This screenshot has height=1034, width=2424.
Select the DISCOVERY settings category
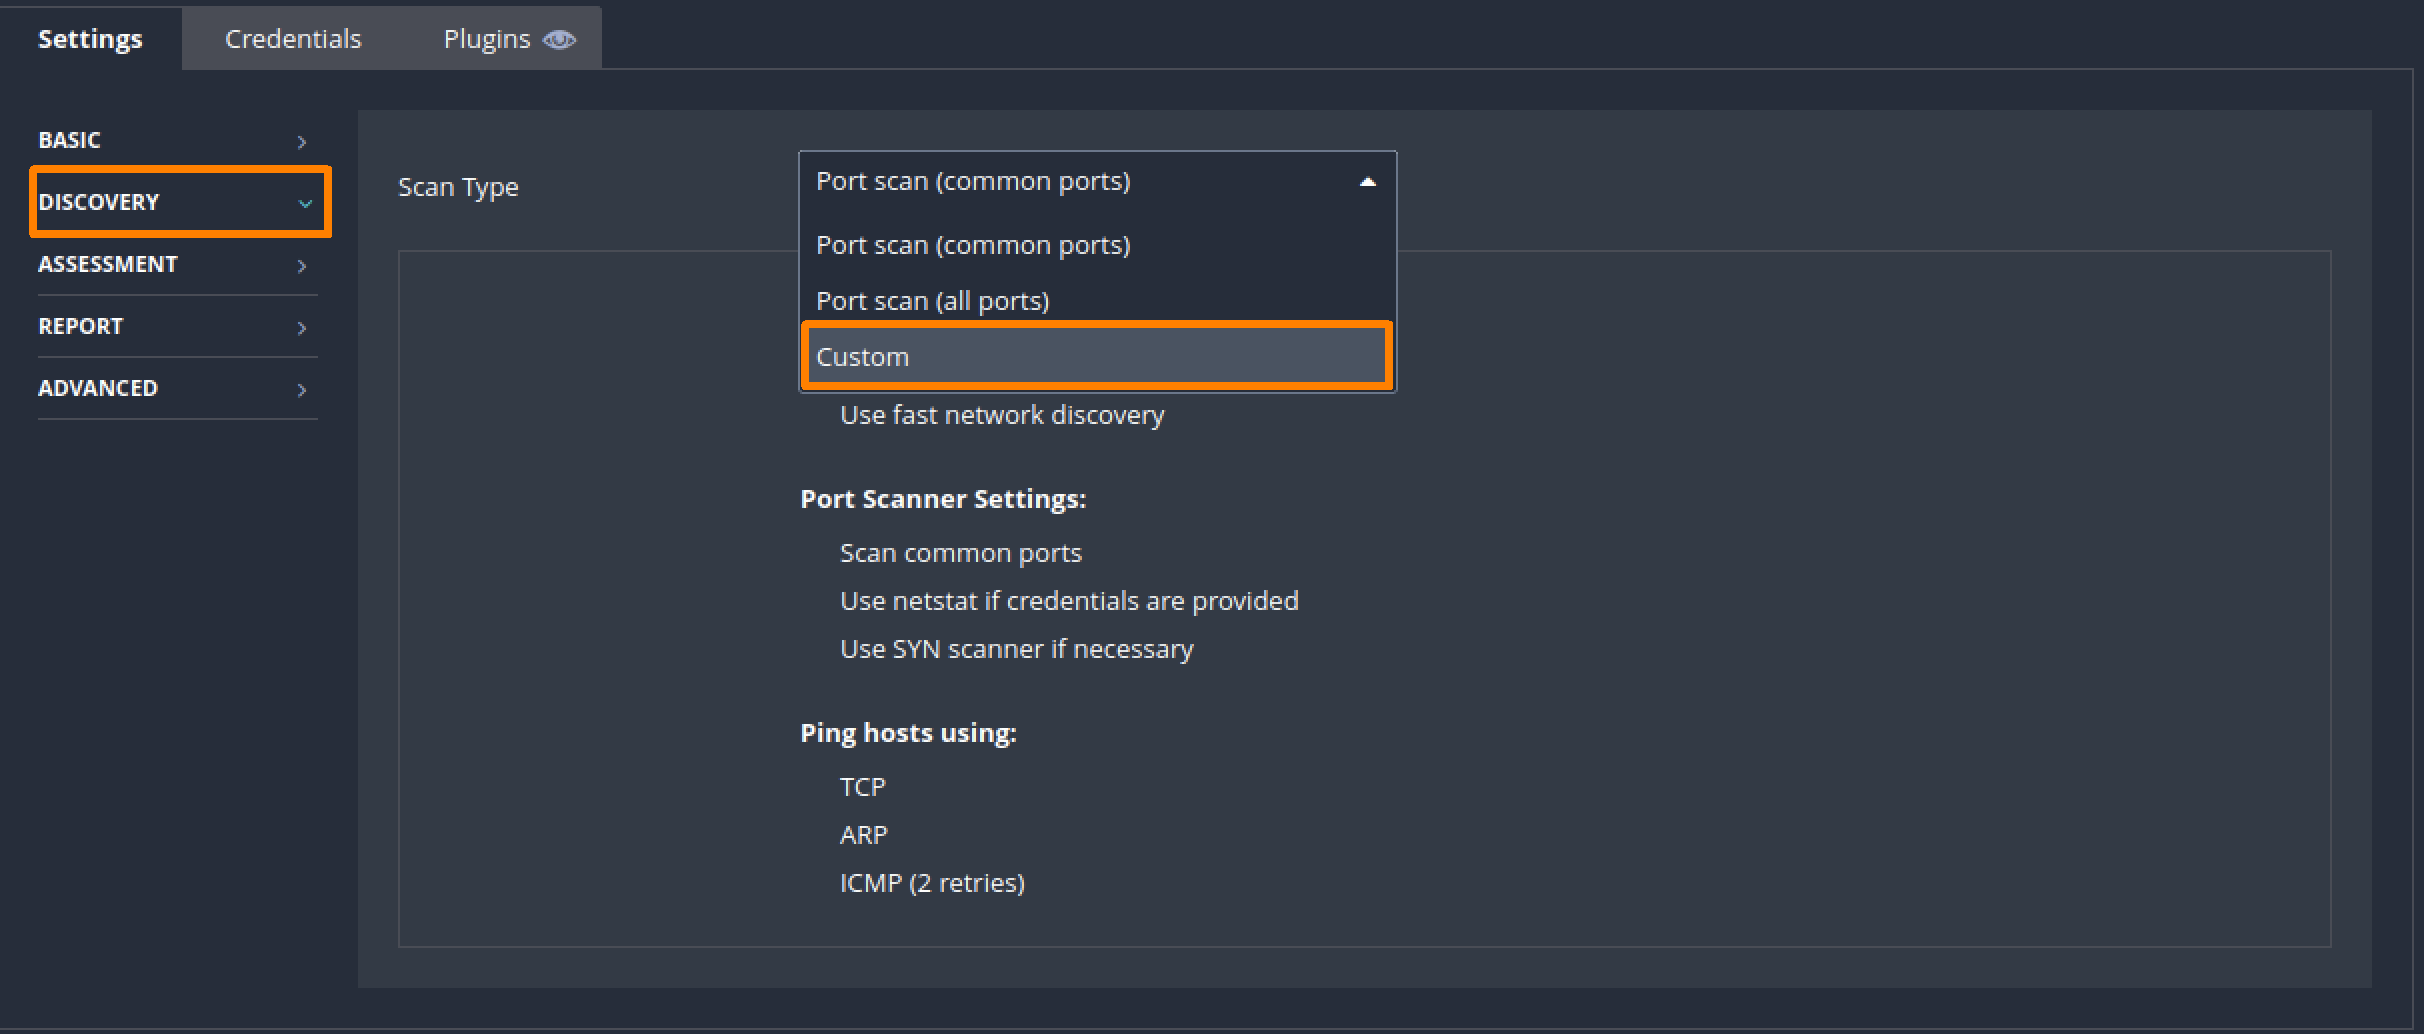99,202
